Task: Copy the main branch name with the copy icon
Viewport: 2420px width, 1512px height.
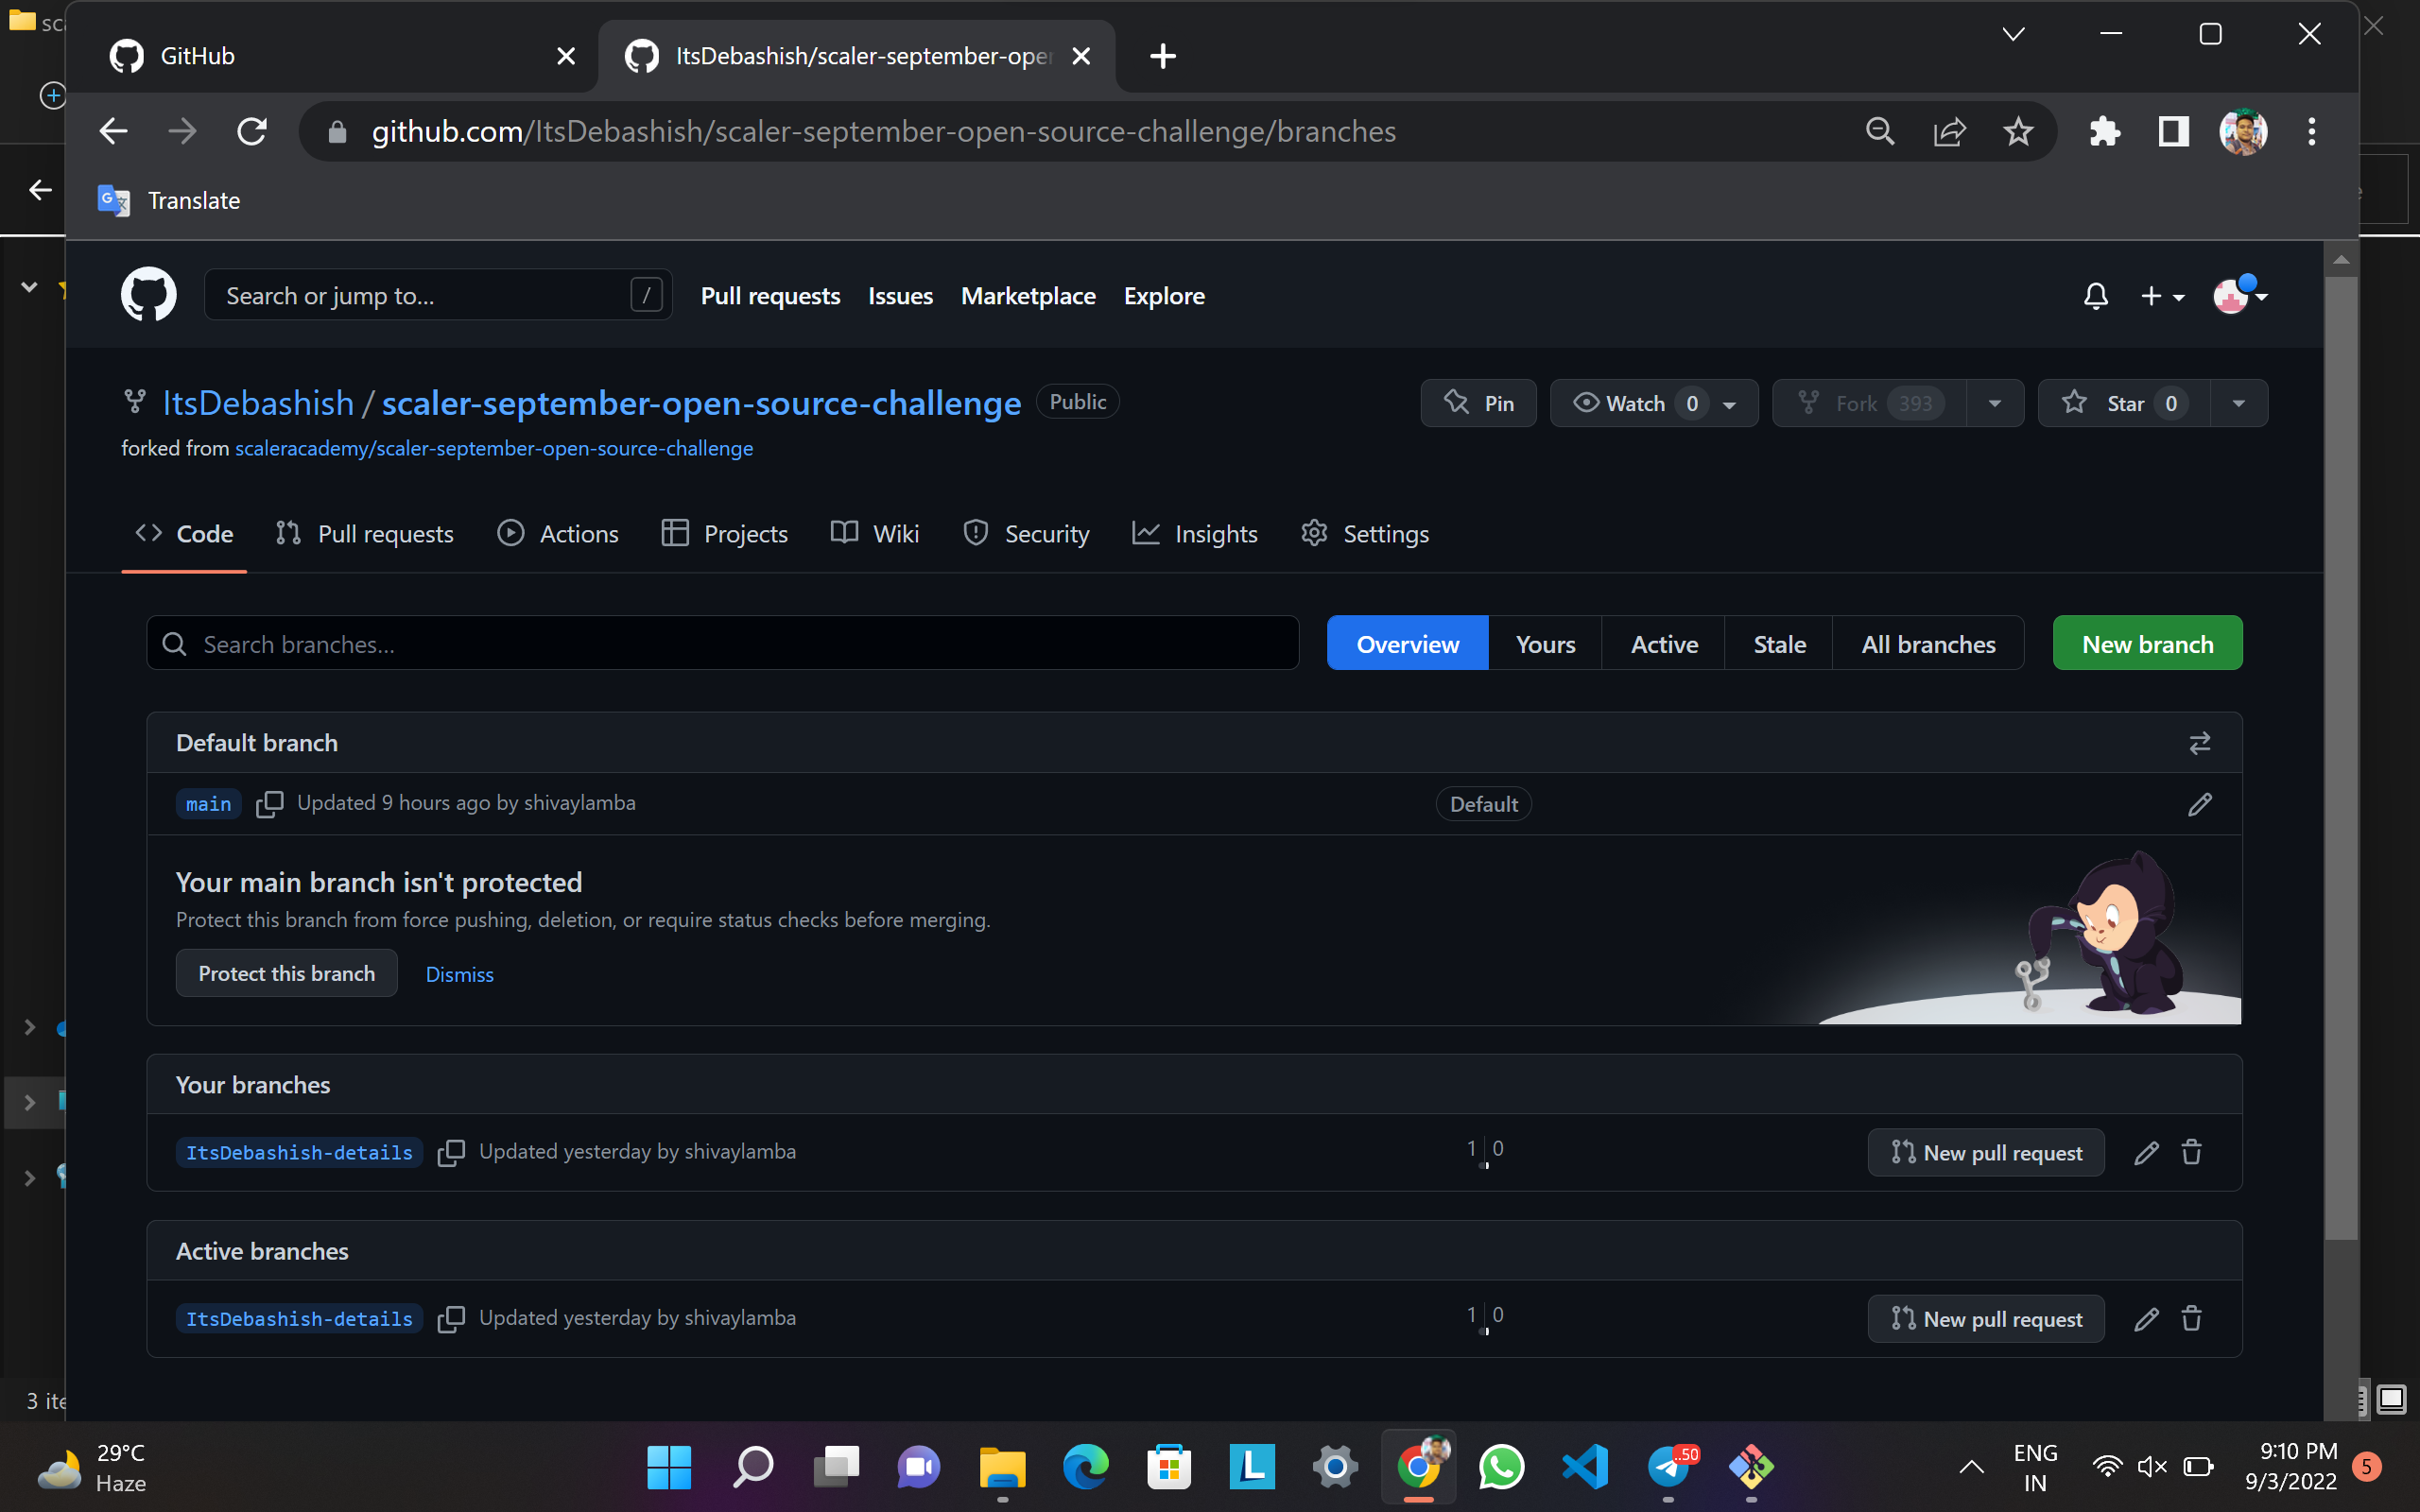Action: point(269,804)
